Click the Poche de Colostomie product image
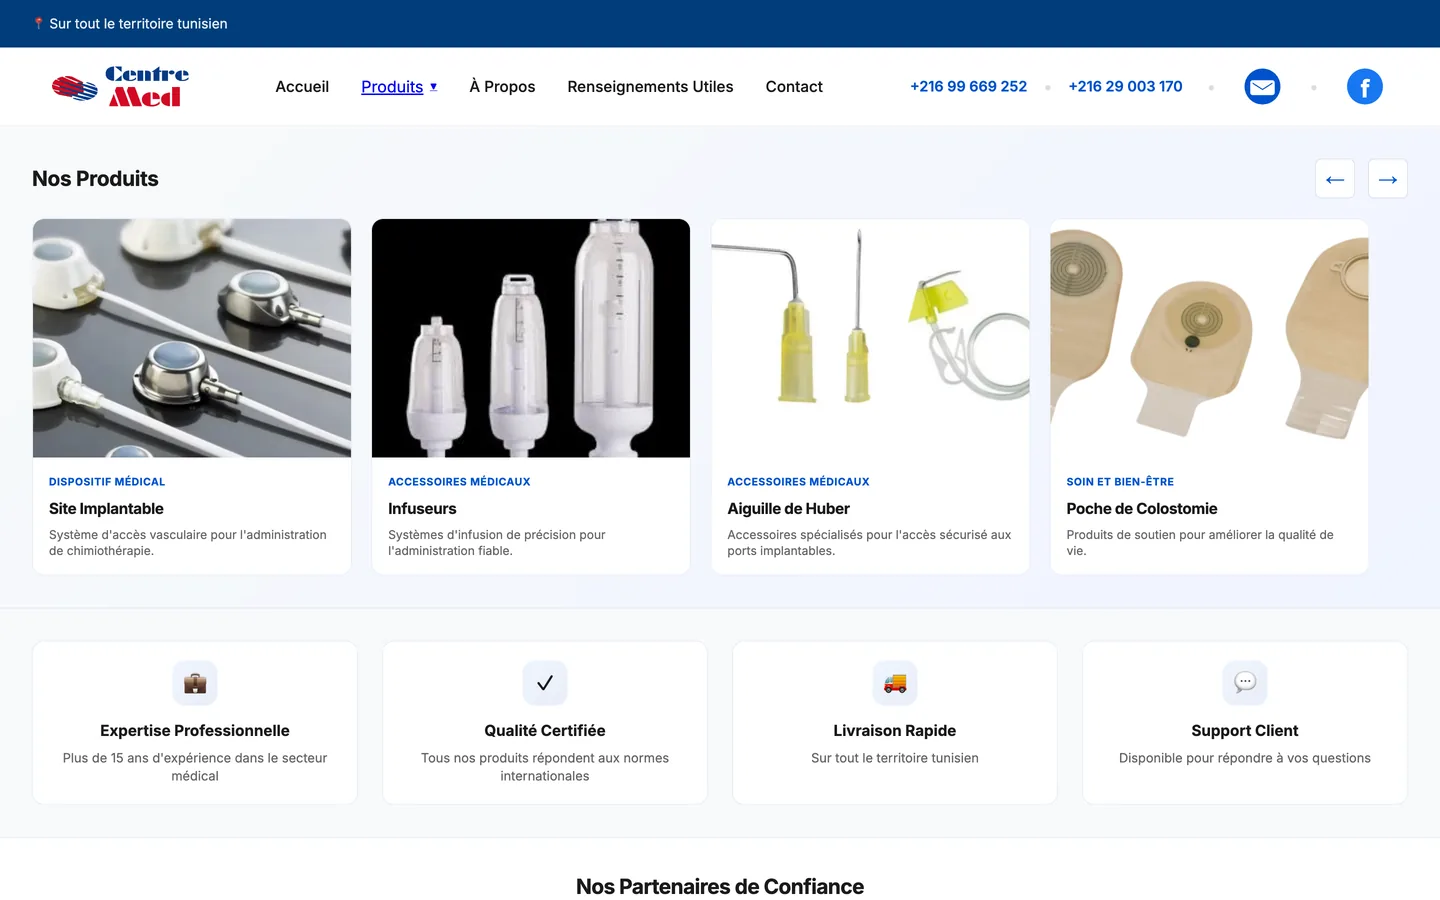Viewport: 1440px width, 900px height. coord(1209,338)
